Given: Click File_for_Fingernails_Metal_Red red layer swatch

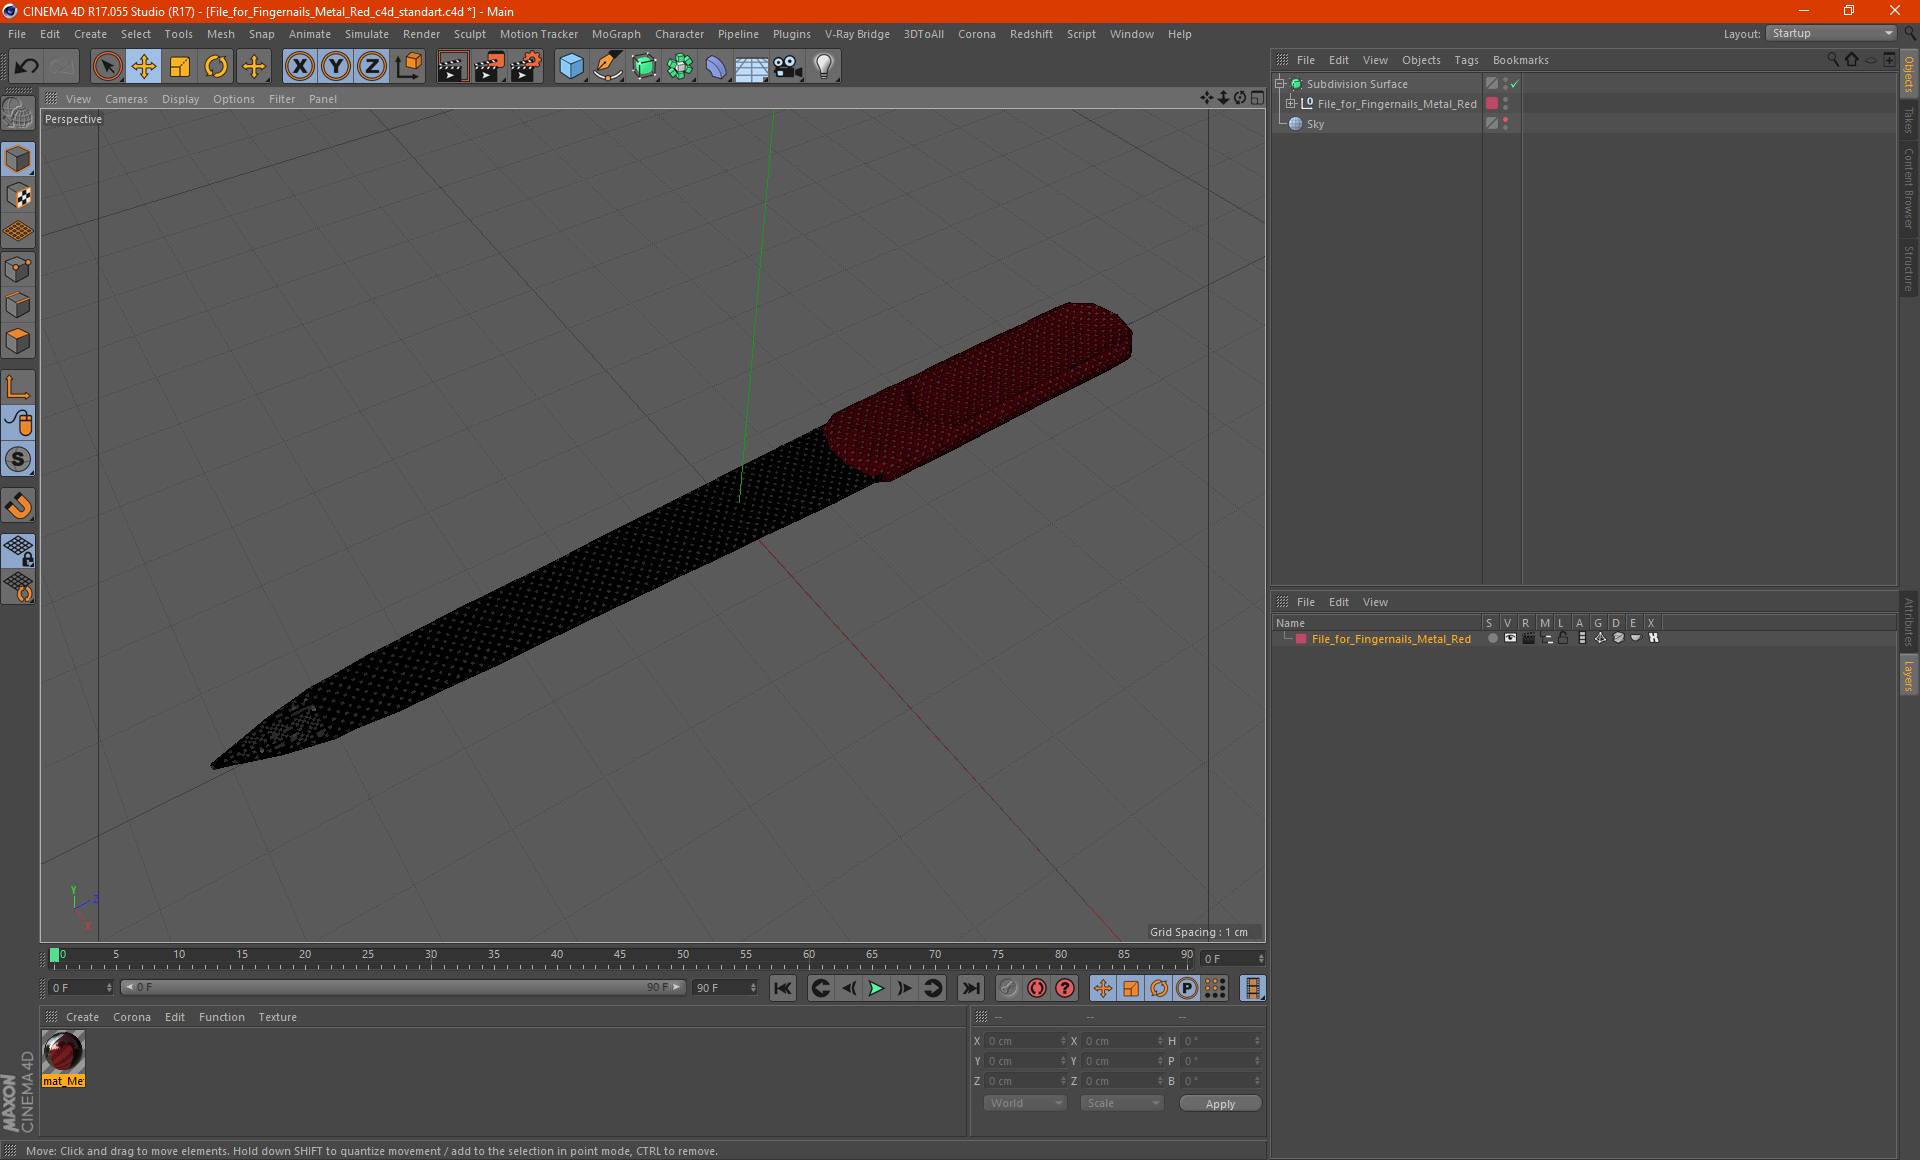Looking at the screenshot, I should [x=1492, y=104].
